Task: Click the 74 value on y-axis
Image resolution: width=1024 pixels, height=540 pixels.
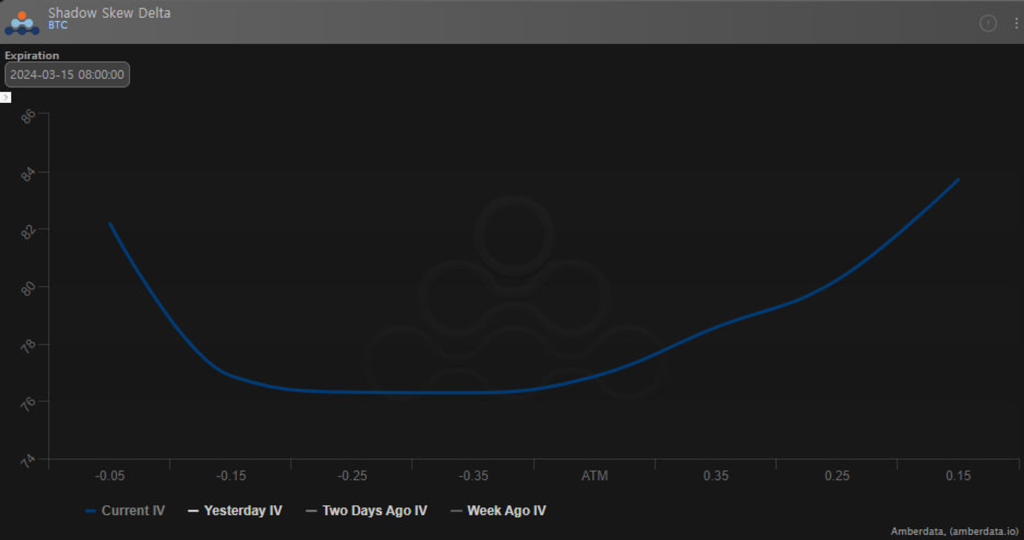Action: 28,460
